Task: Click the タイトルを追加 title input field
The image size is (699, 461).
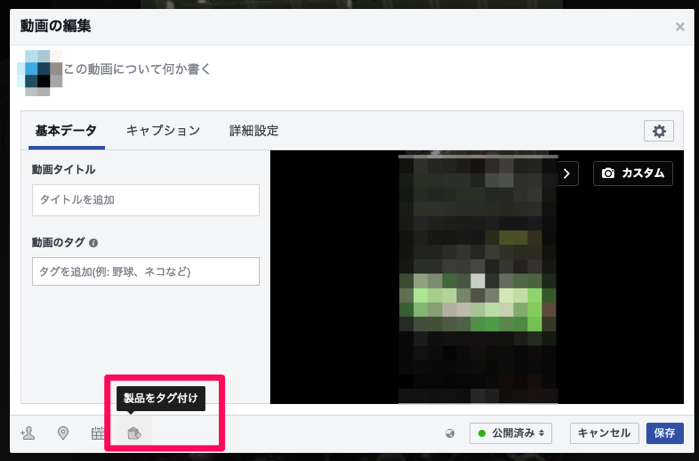Action: 146,200
